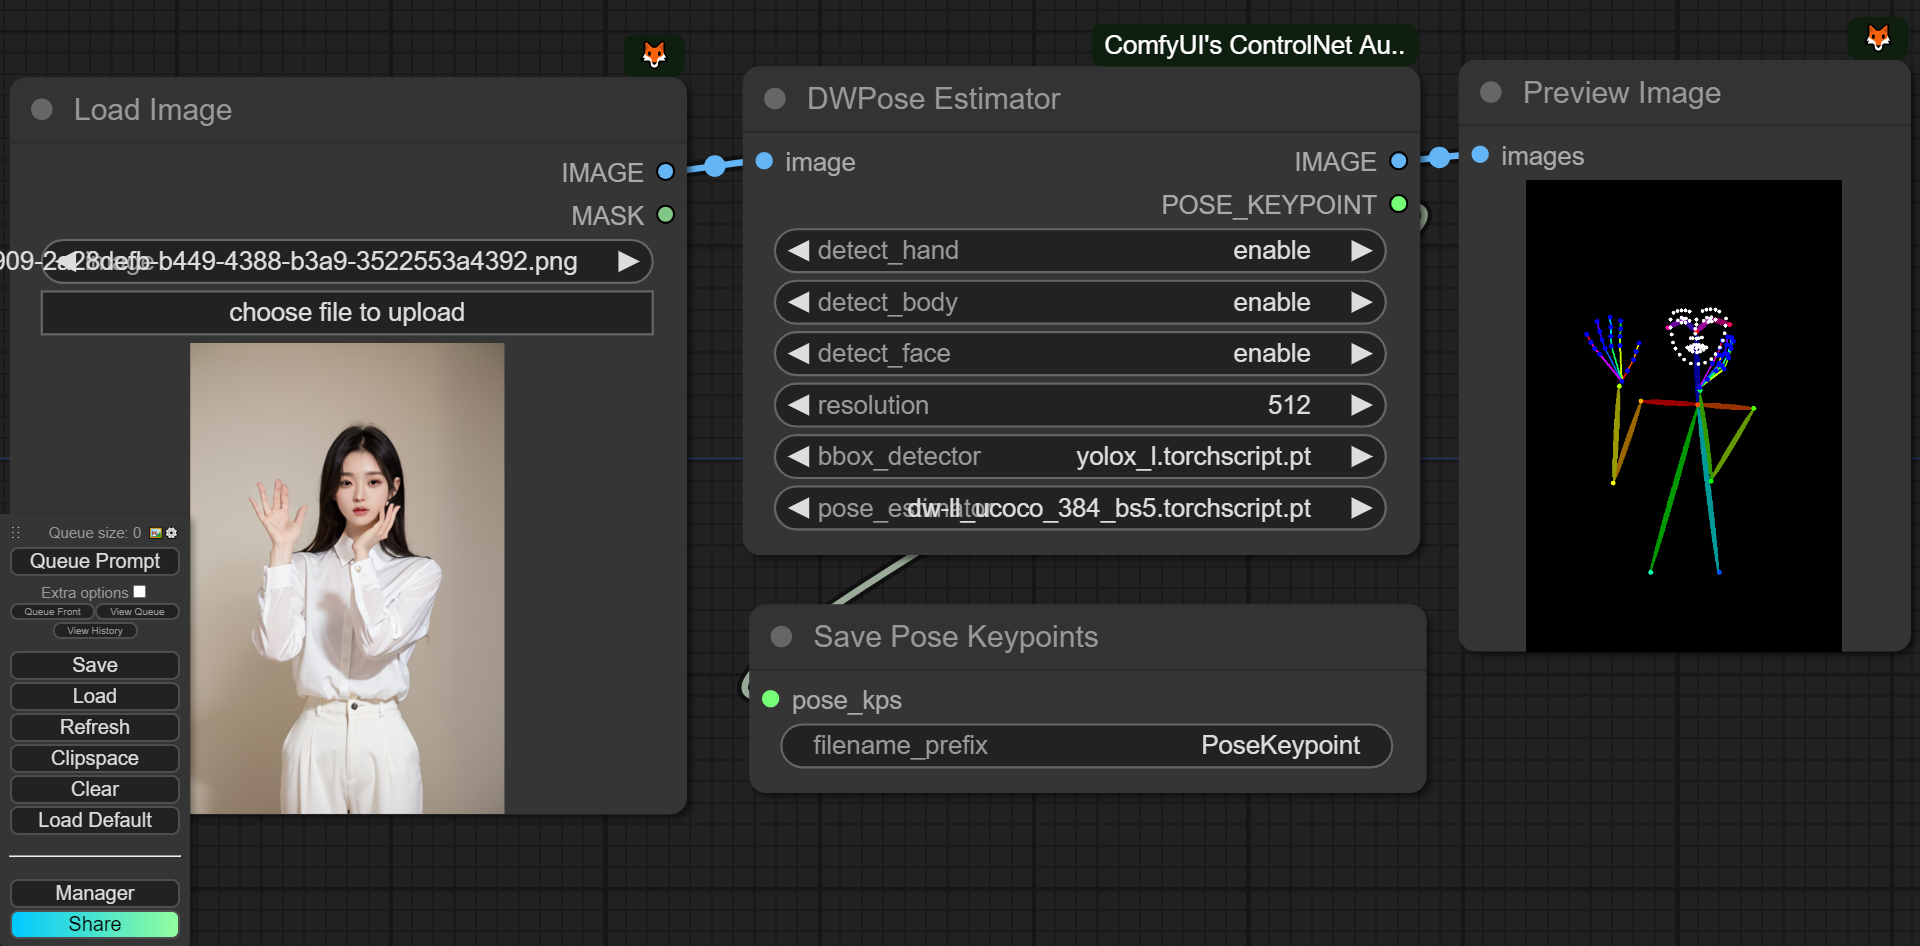Click the MASK output socket on Load Image
Screen dimensions: 1920x946
(x=665, y=215)
